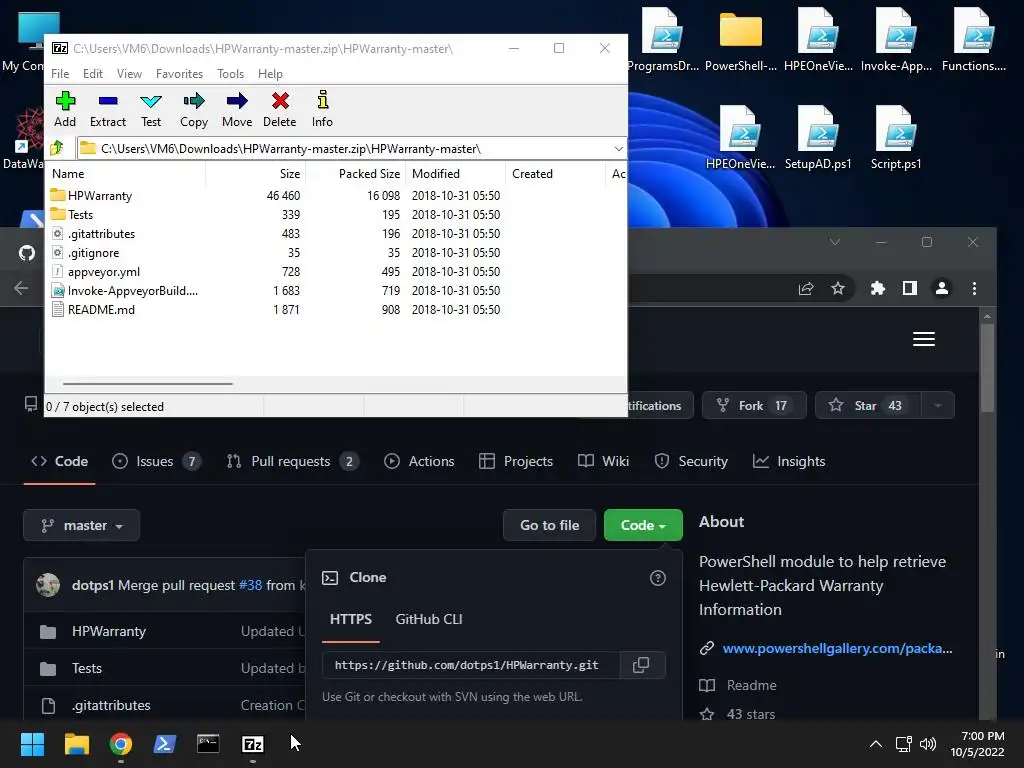Open File Explorer from the taskbar
1024x768 pixels.
pos(76,744)
